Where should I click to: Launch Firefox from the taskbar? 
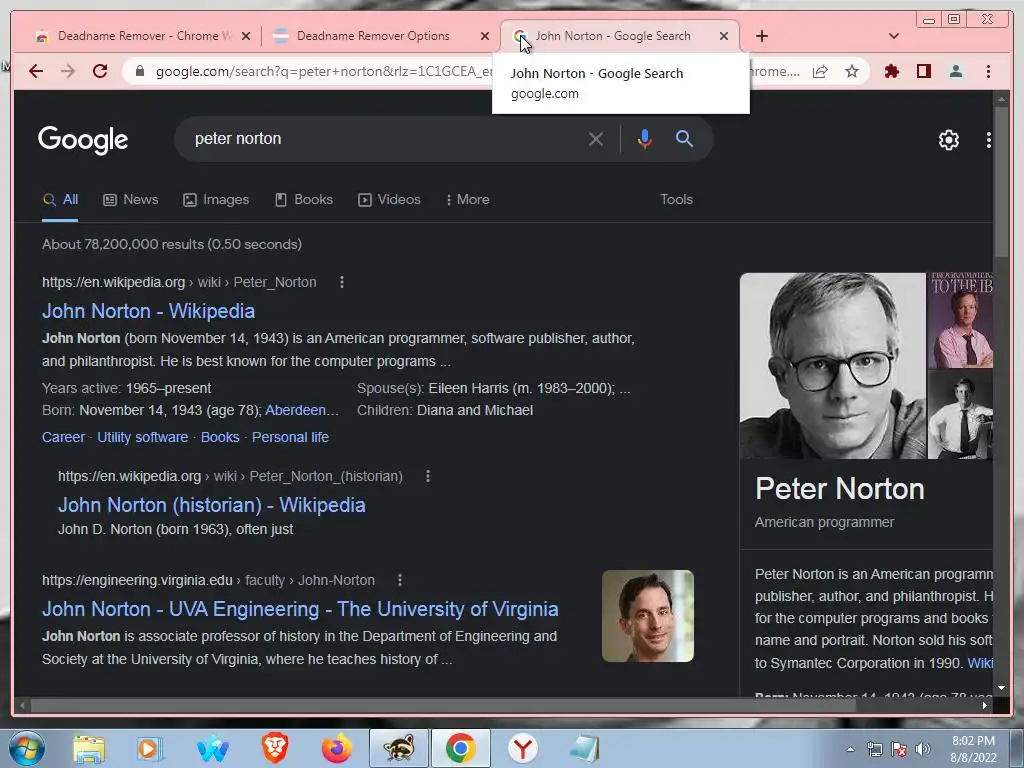click(x=336, y=748)
